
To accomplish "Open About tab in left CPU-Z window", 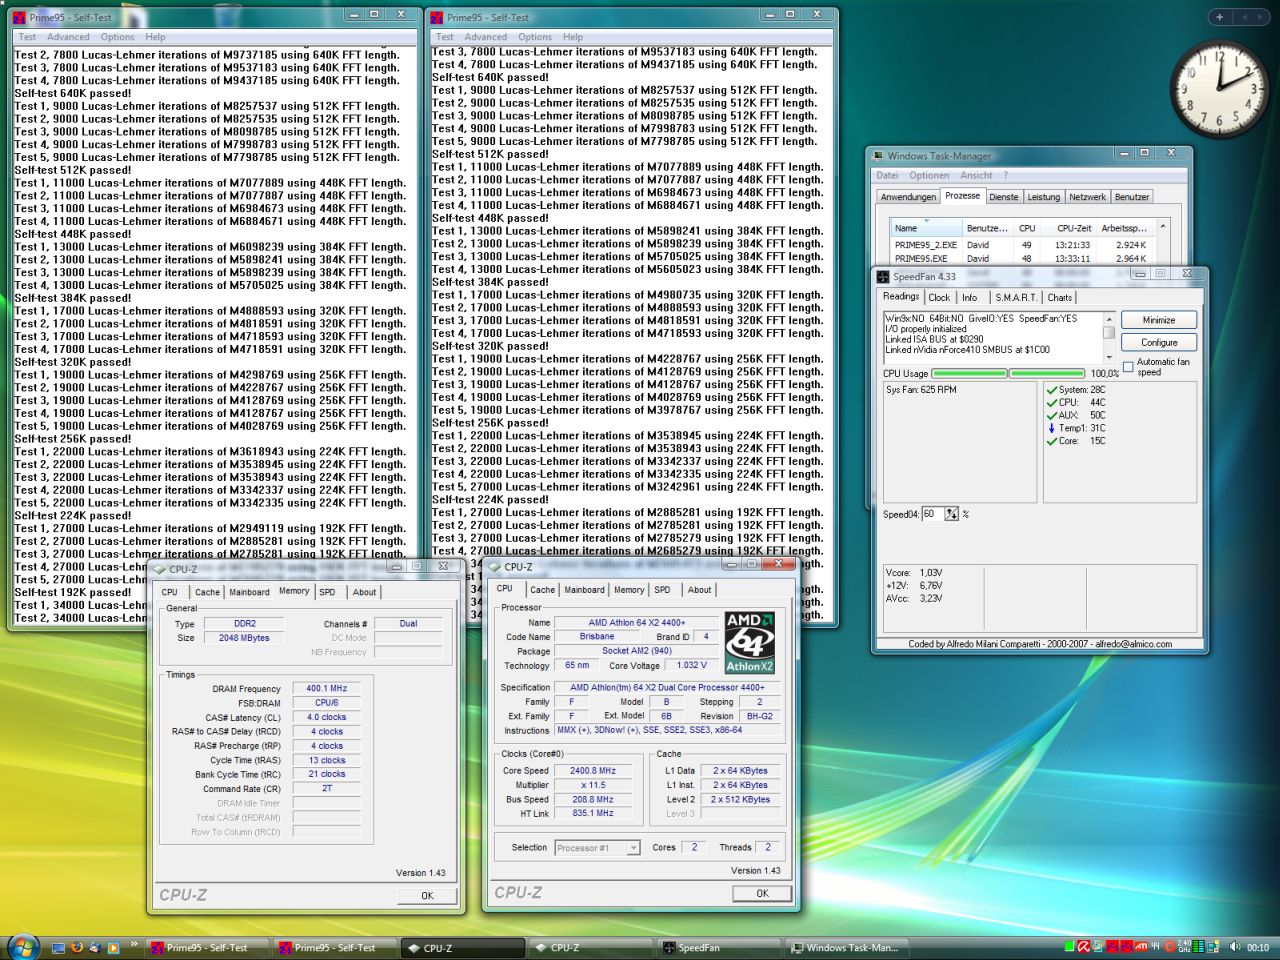I will click(364, 592).
